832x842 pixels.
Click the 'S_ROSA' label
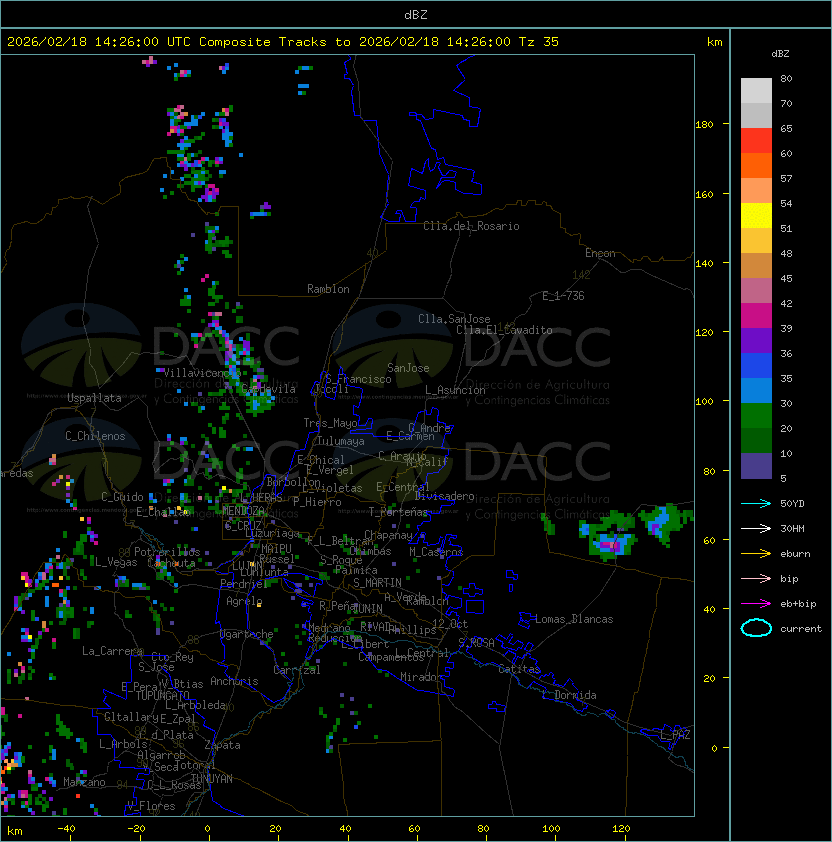tap(476, 642)
